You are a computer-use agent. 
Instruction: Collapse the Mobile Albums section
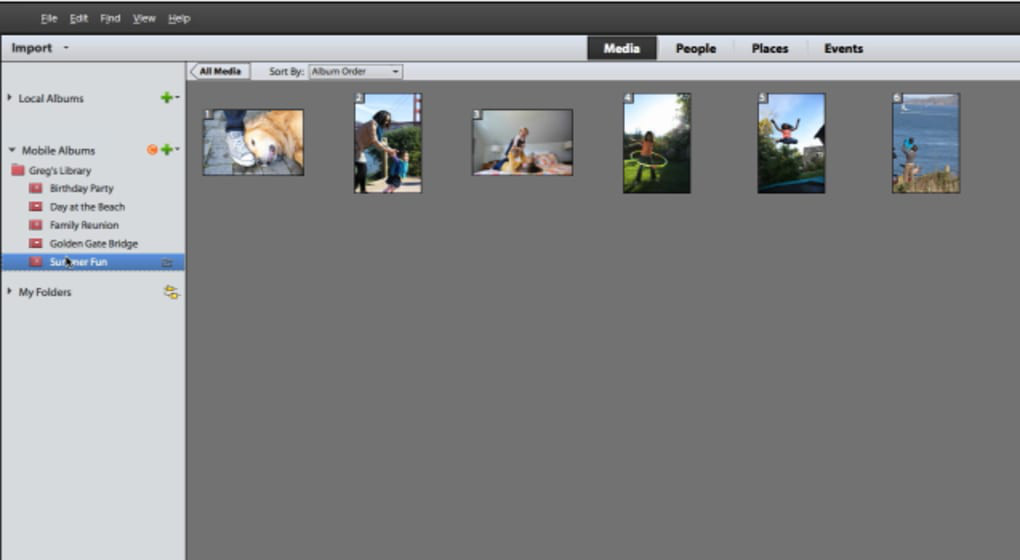(11, 150)
